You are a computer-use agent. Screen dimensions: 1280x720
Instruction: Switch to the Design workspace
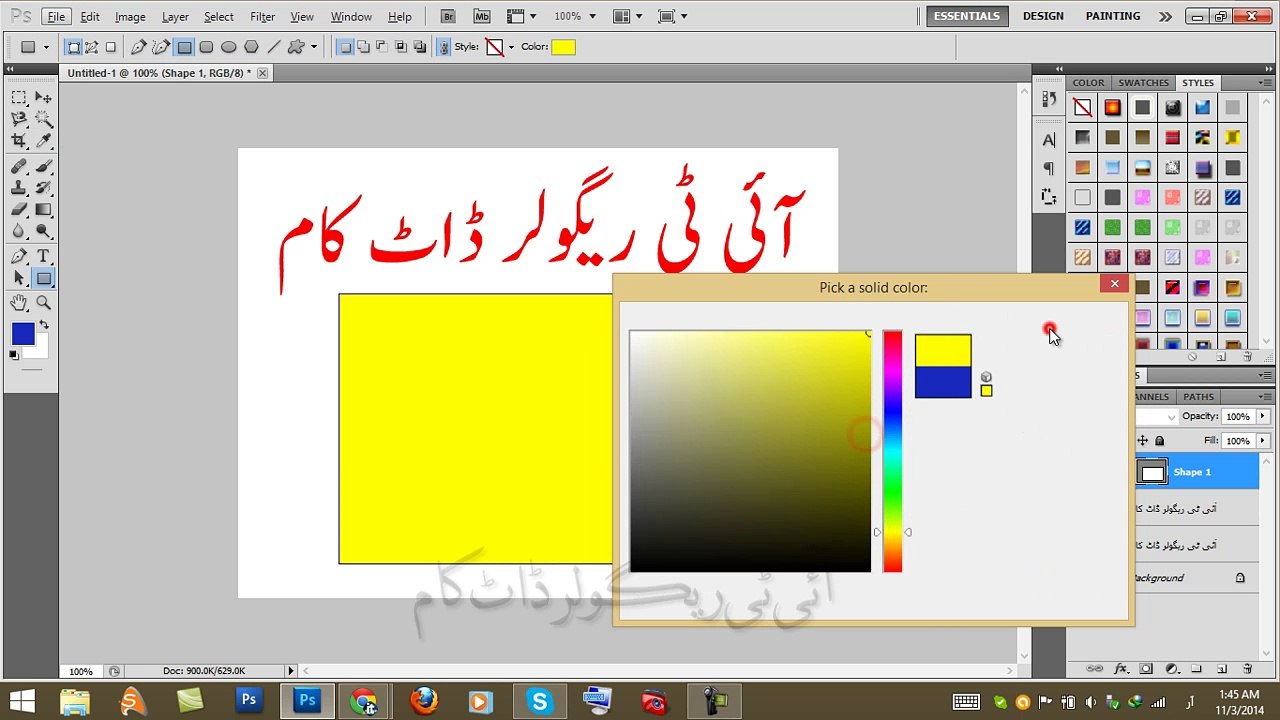tap(1043, 16)
